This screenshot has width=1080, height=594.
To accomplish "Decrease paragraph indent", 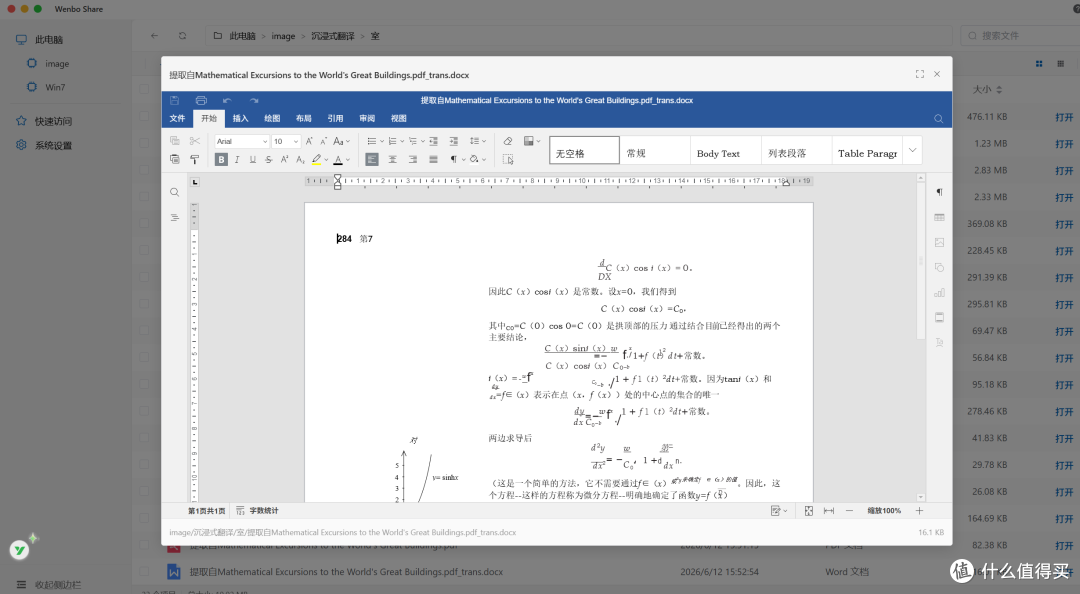I will pos(433,141).
